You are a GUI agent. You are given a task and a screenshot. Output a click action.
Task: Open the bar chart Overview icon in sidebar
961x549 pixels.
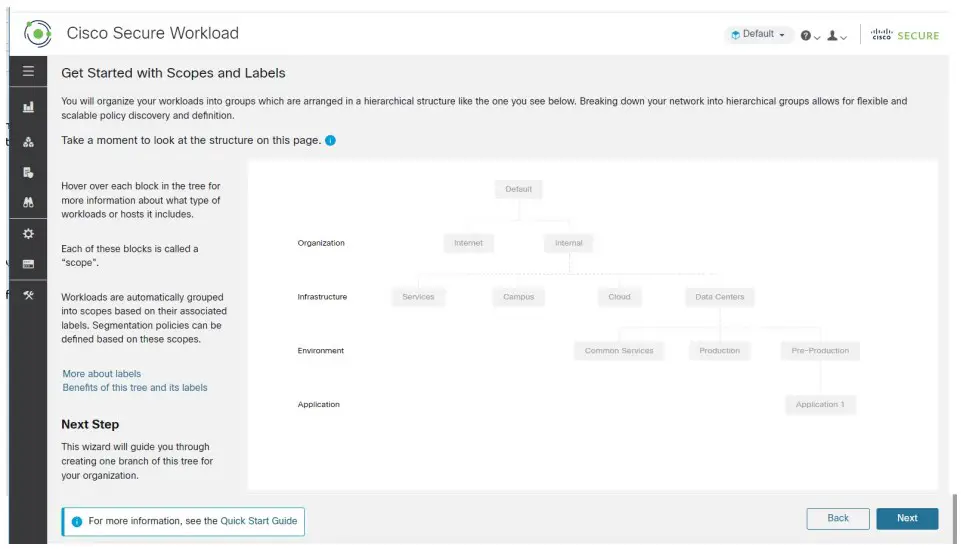tap(28, 107)
